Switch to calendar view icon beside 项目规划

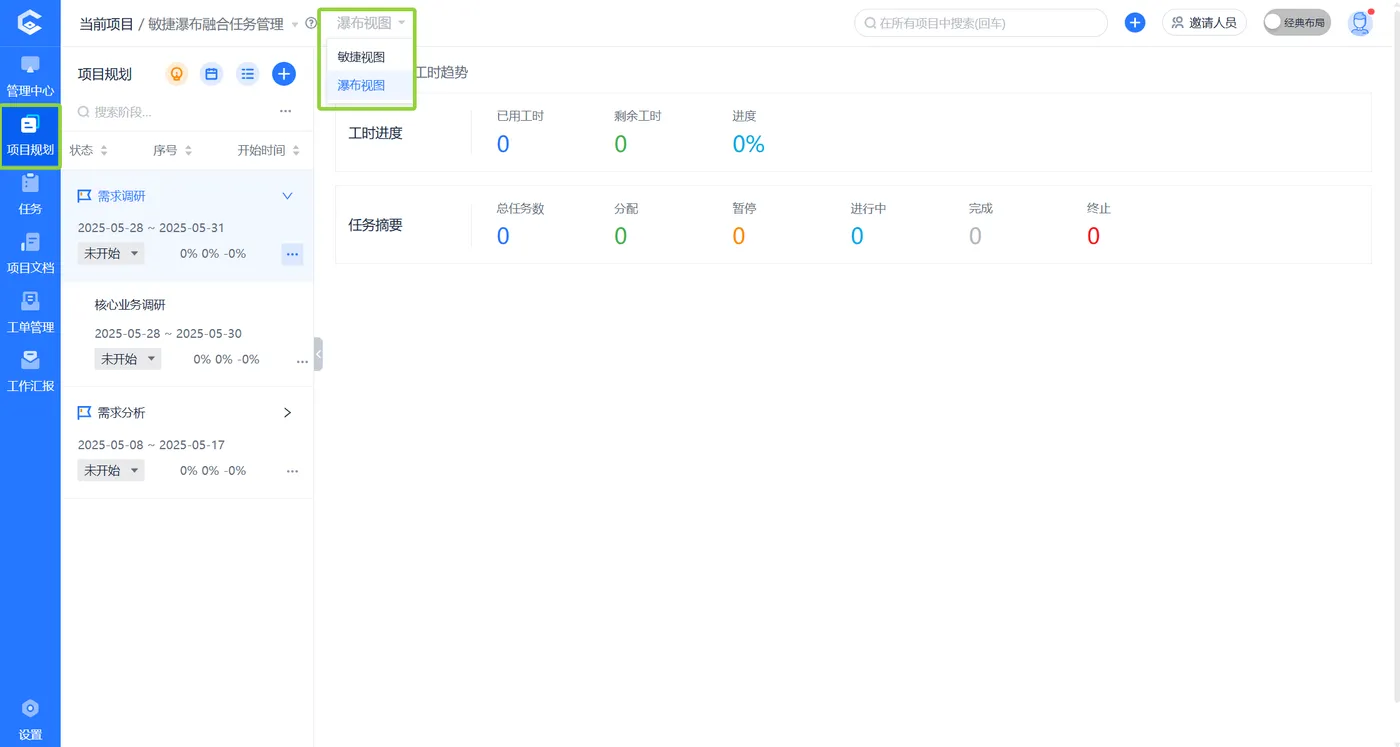point(211,73)
